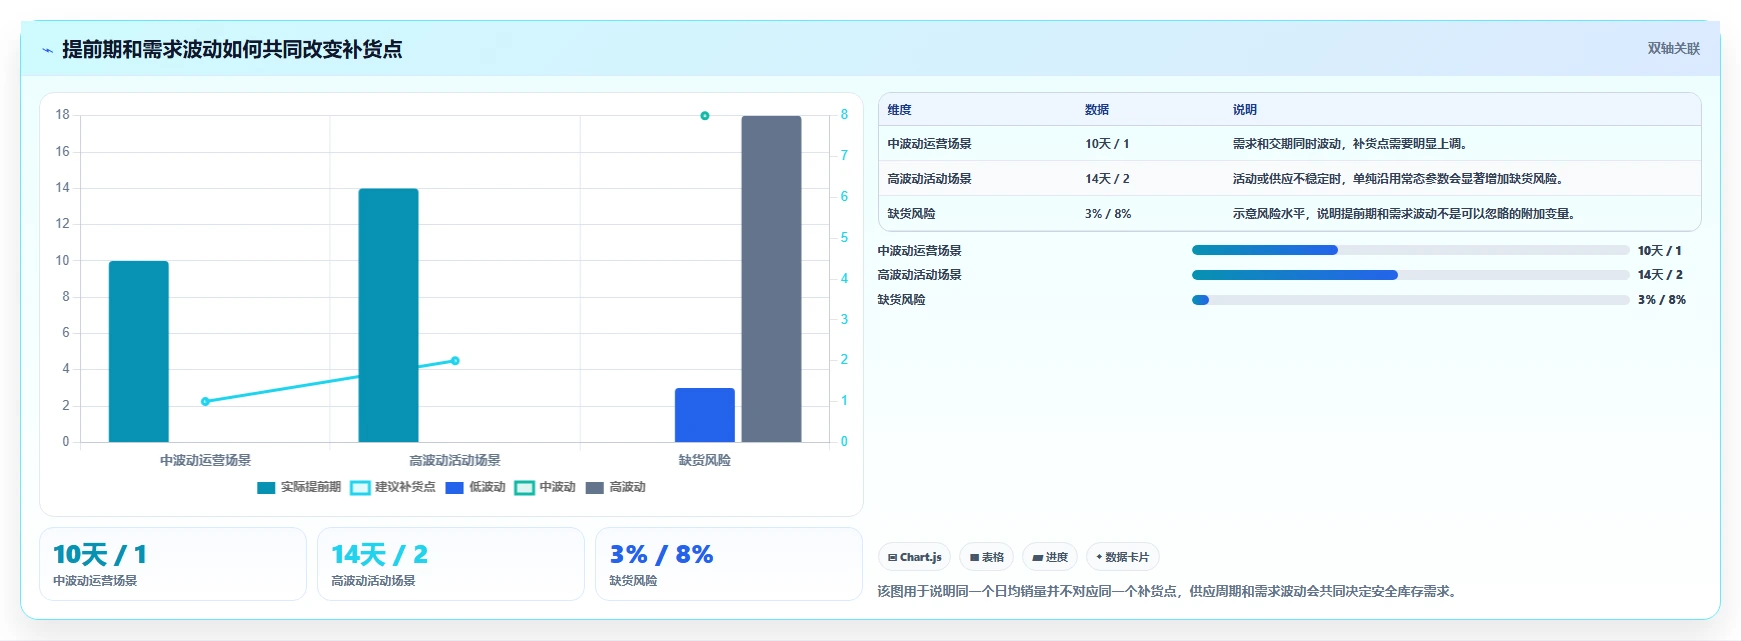Click the 缺货风险 progress bar

tap(1410, 300)
